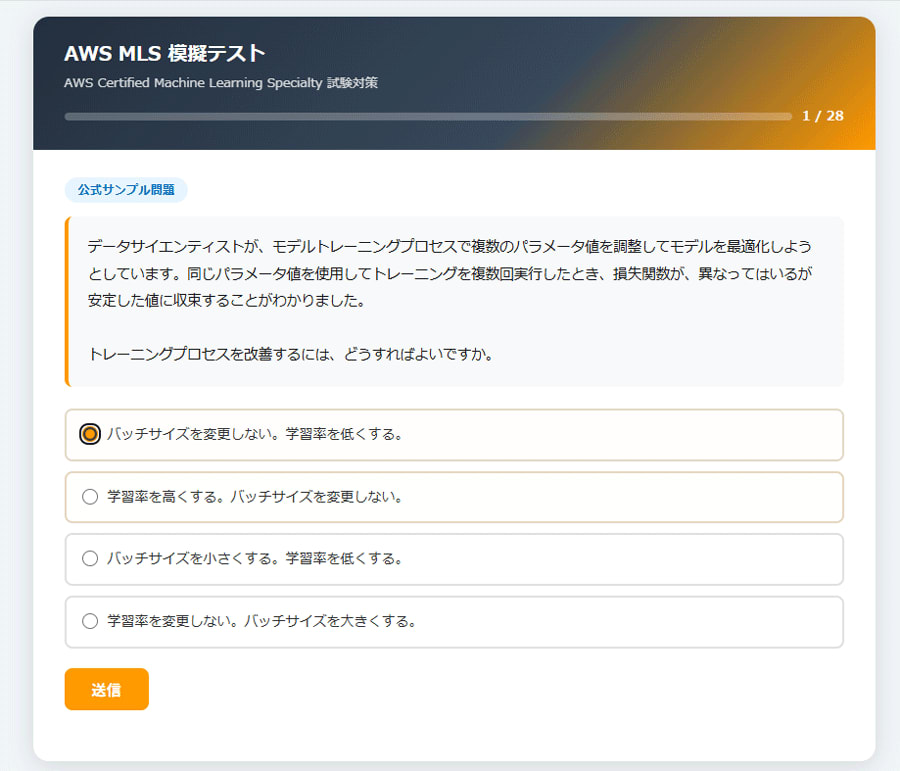Click the 送信 submit button
Image resolution: width=900 pixels, height=771 pixels.
107,689
